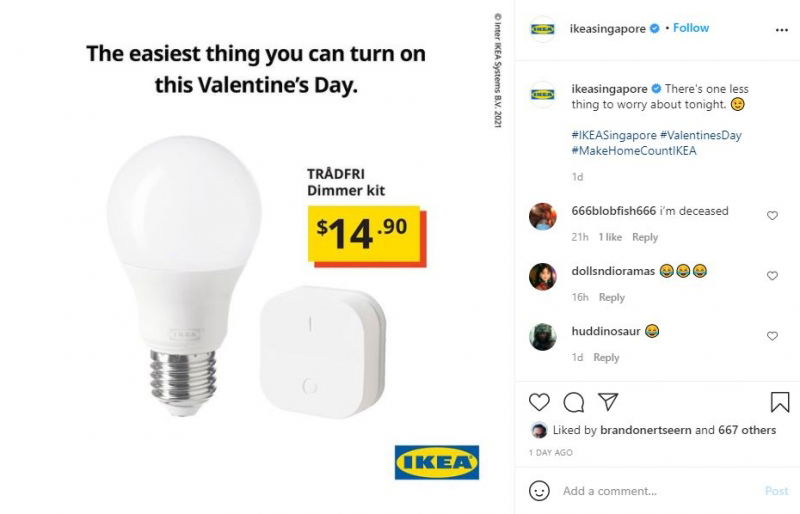Image resolution: width=800 pixels, height=514 pixels.
Task: Like dollsndioramas' comment heart
Action: (x=772, y=276)
